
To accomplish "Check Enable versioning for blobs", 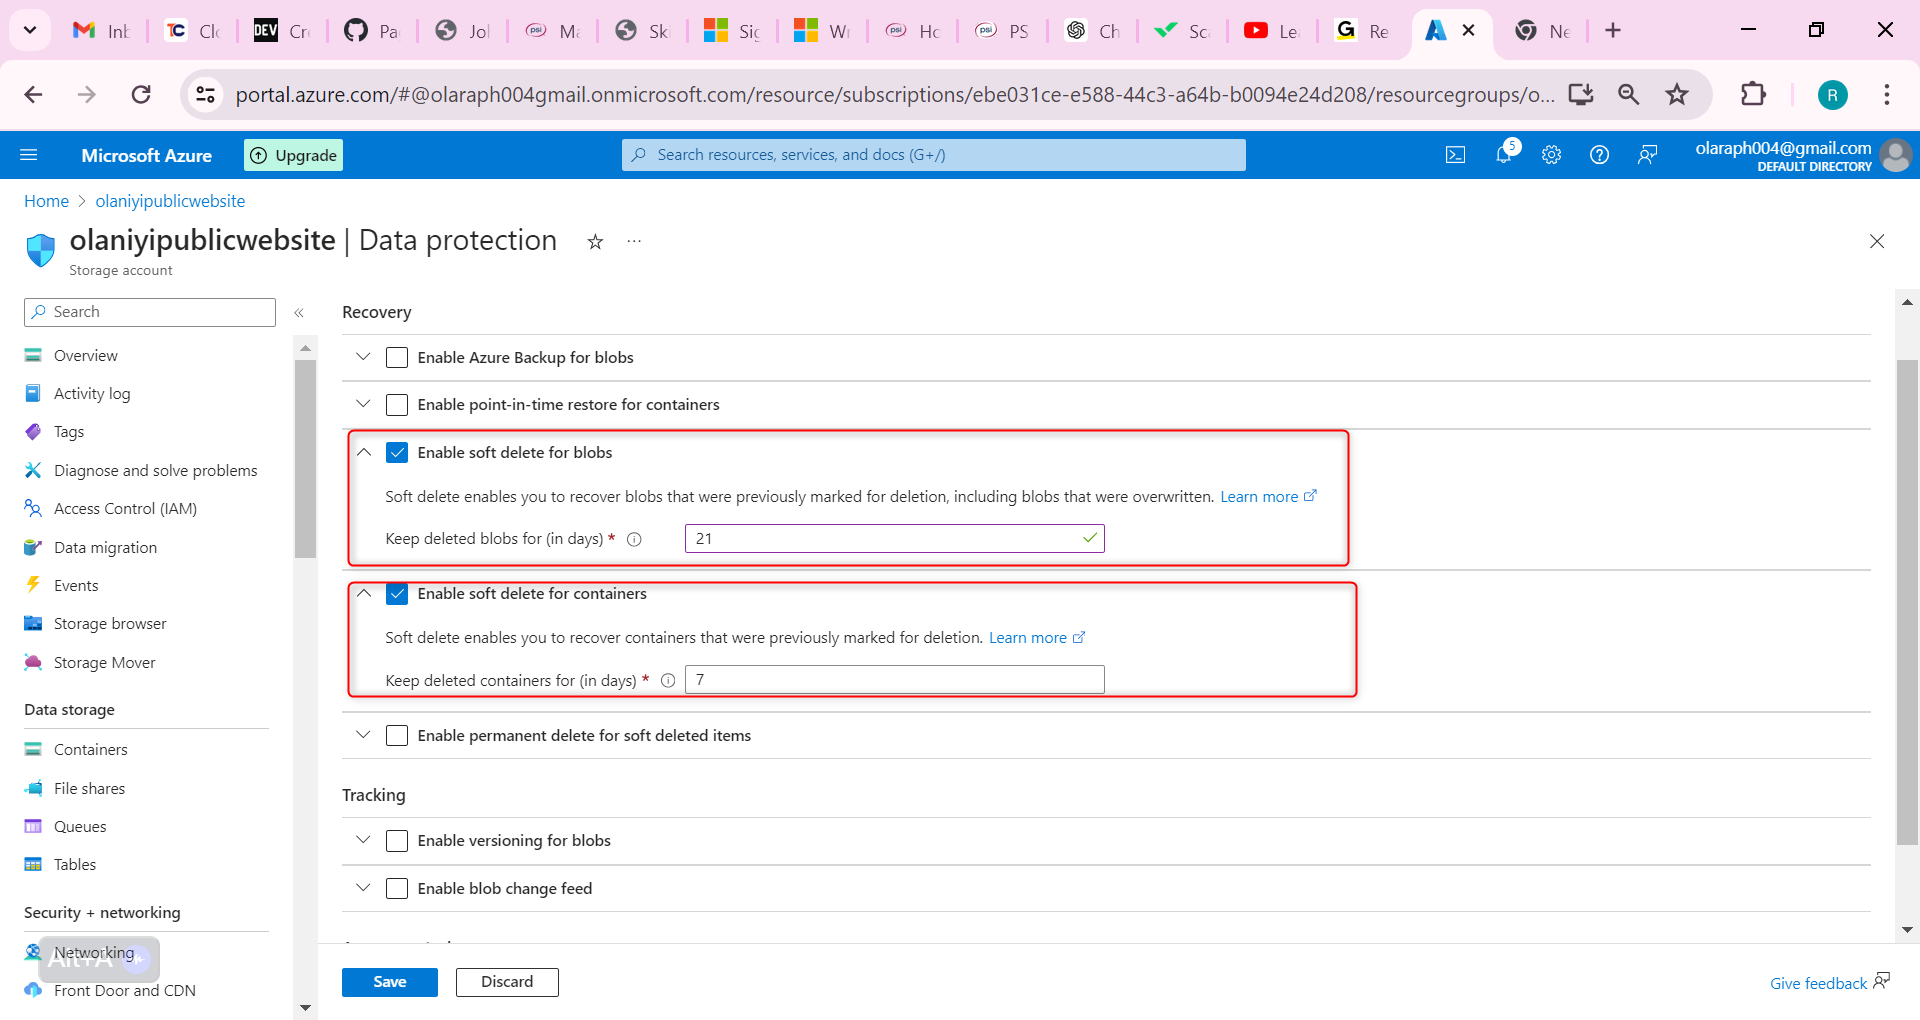I will pyautogui.click(x=397, y=841).
